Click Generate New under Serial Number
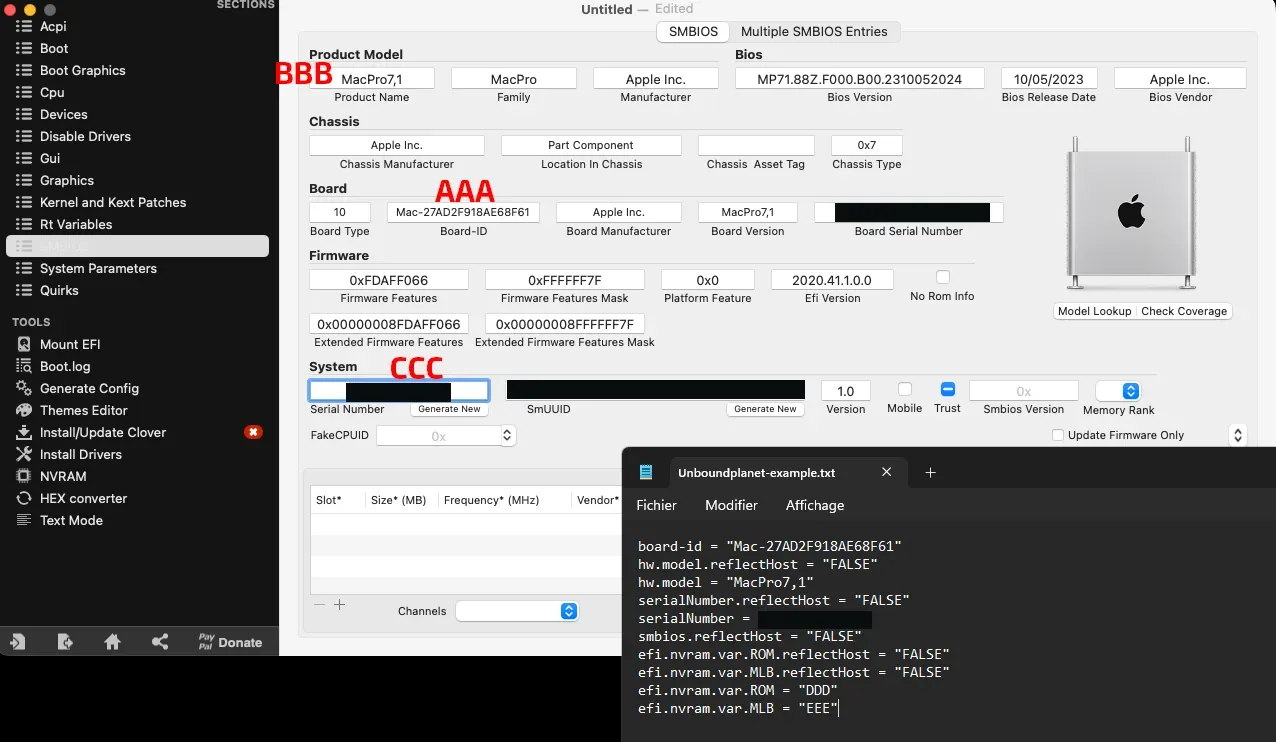 [x=449, y=409]
